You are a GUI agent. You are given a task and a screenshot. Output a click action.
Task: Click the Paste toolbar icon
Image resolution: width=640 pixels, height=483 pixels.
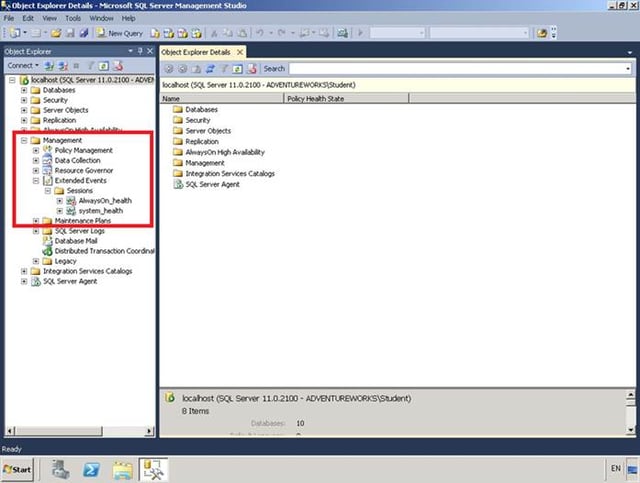pyautogui.click(x=242, y=33)
